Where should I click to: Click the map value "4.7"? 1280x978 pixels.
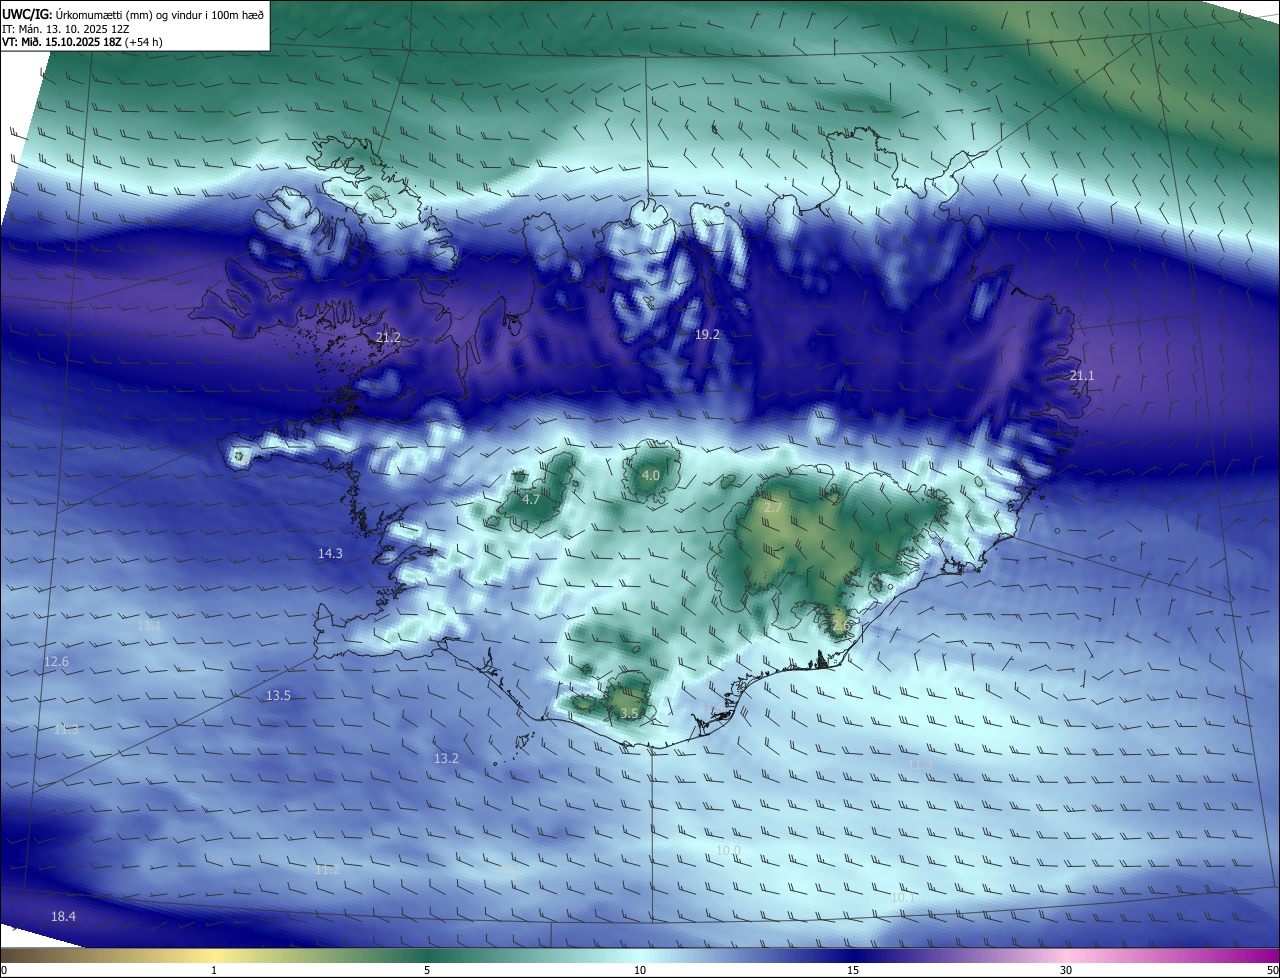pyautogui.click(x=531, y=499)
